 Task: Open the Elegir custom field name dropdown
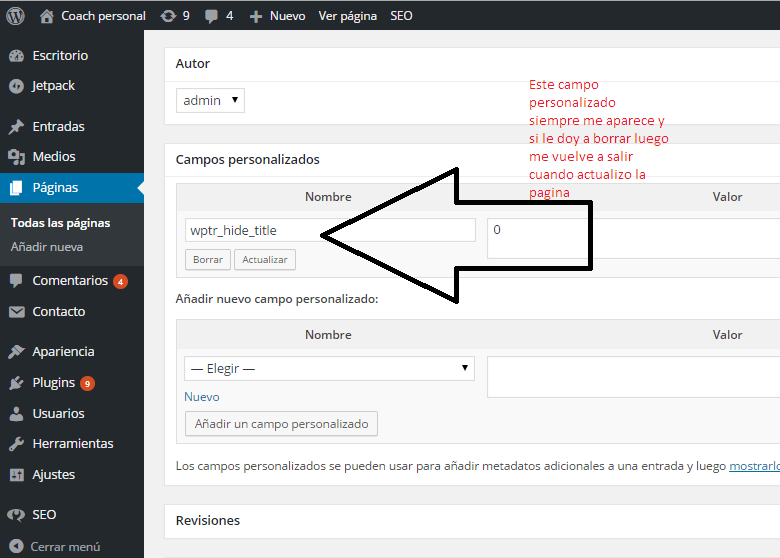click(x=329, y=369)
